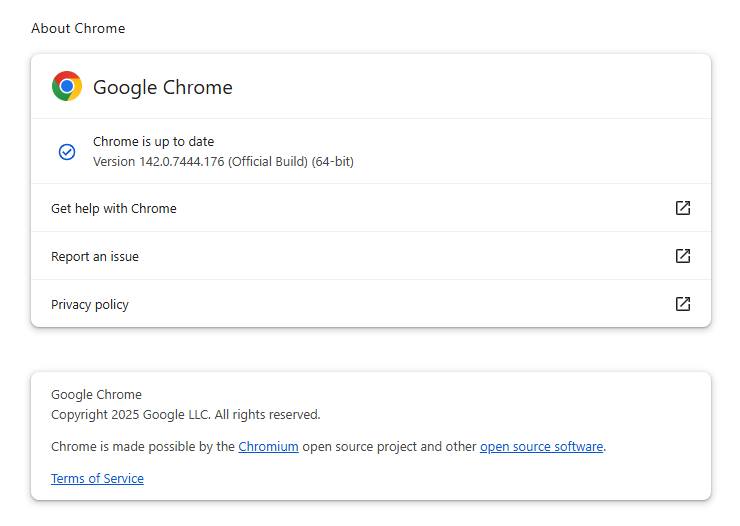Click the About Chrome page title
740x526 pixels.
tap(78, 28)
